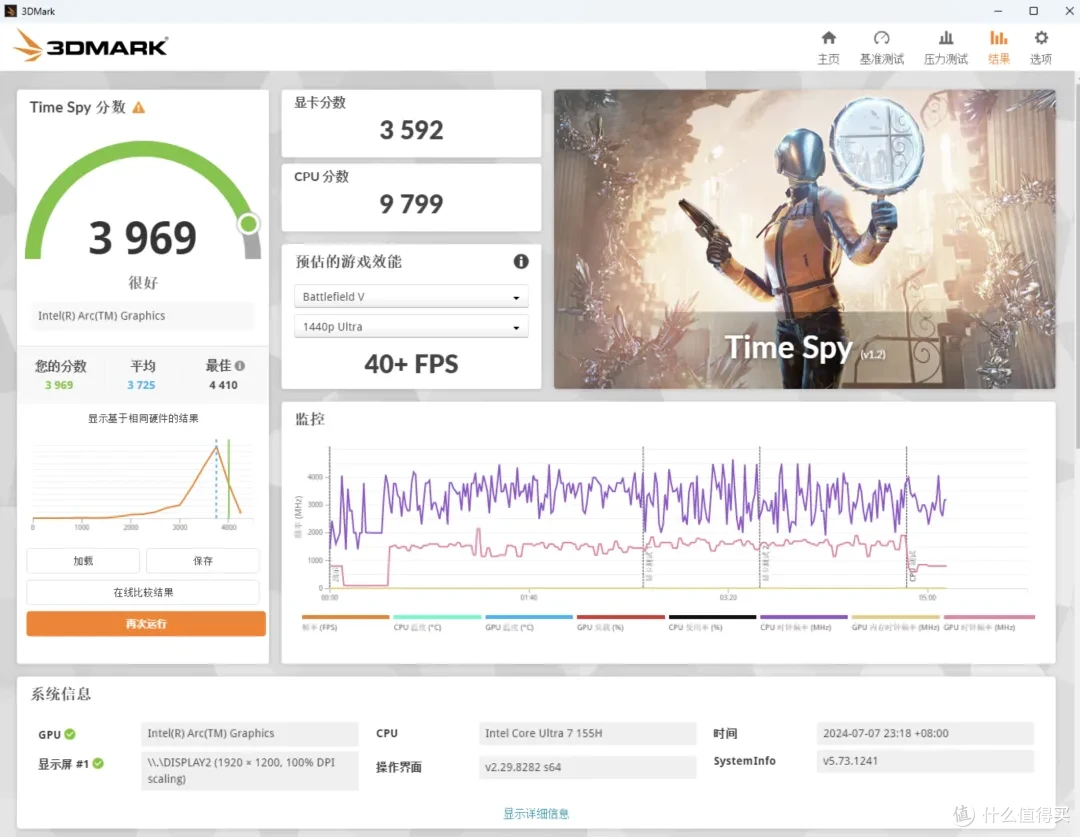Select the graphics score value 3 592

(x=411, y=130)
